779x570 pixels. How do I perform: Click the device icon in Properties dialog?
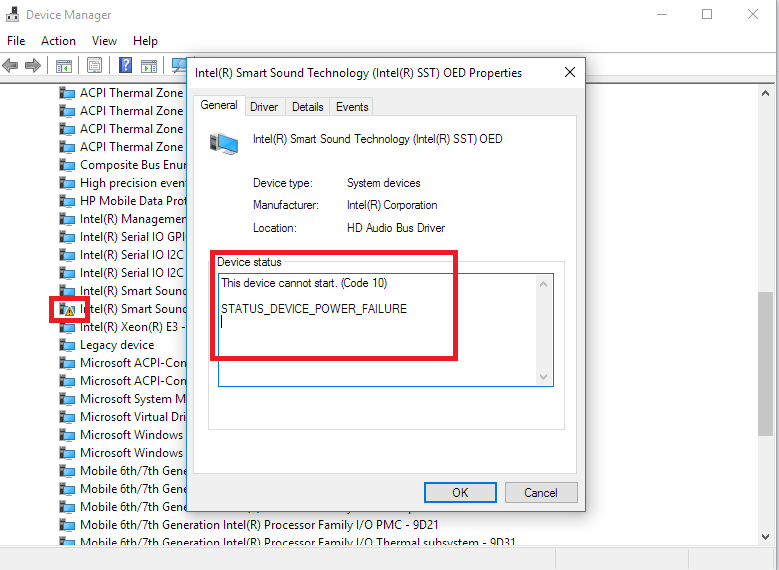point(223,142)
